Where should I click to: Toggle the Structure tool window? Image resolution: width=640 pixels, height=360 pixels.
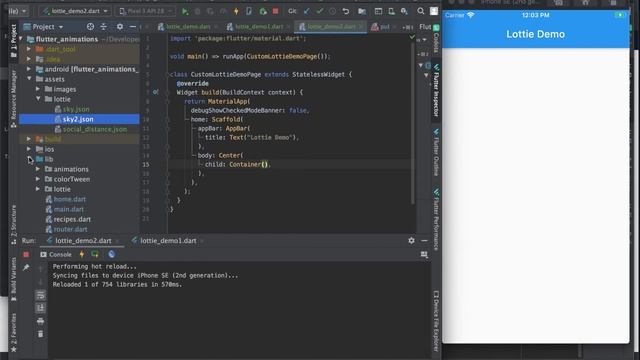13,224
